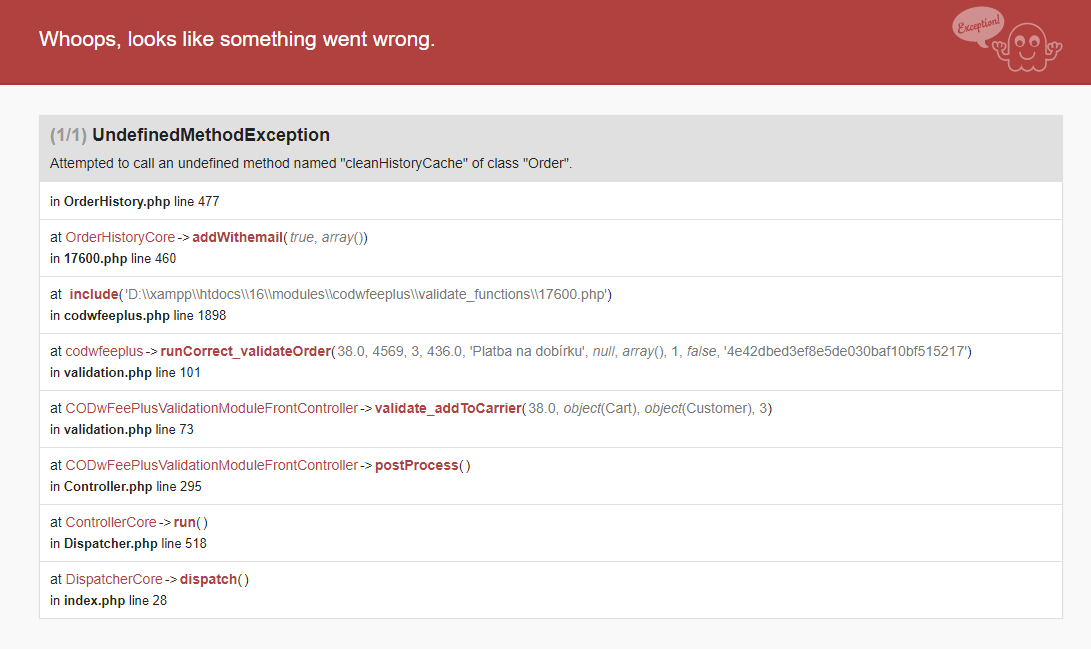Click the ControllerCore class name
Screen dimensions: 1091x649
tap(111, 522)
